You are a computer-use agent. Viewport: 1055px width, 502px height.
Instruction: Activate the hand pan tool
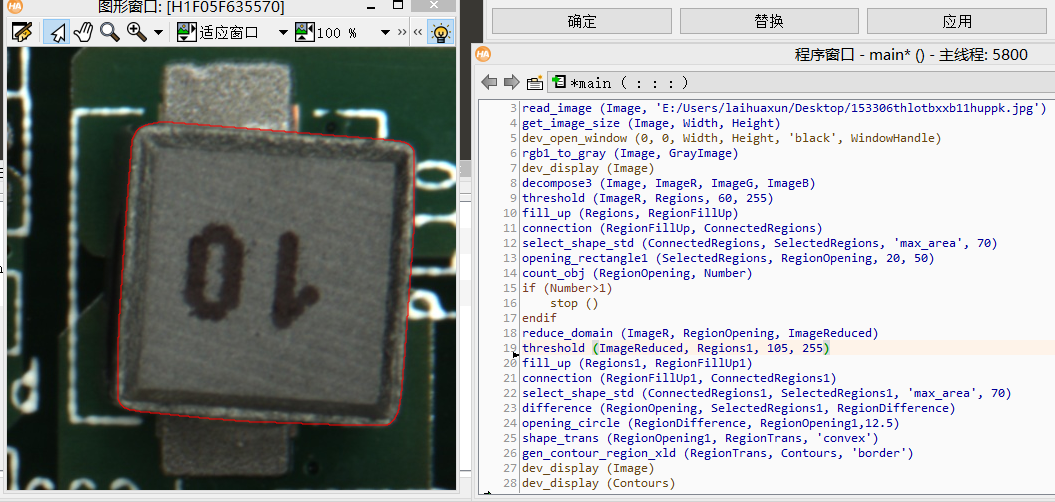click(x=83, y=32)
